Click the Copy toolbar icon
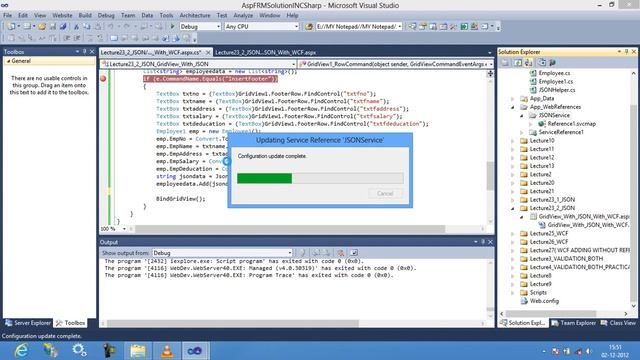The image size is (640, 360). coord(87,27)
